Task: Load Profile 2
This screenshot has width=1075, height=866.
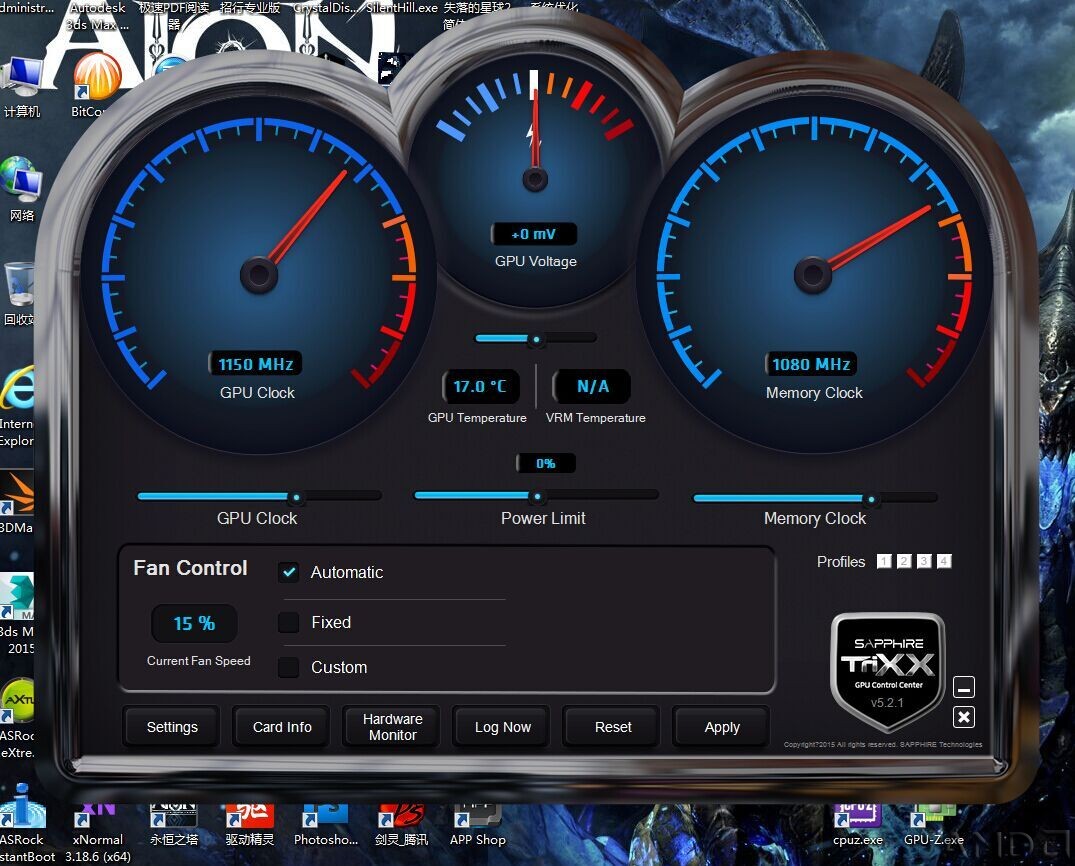Action: pyautogui.click(x=904, y=562)
